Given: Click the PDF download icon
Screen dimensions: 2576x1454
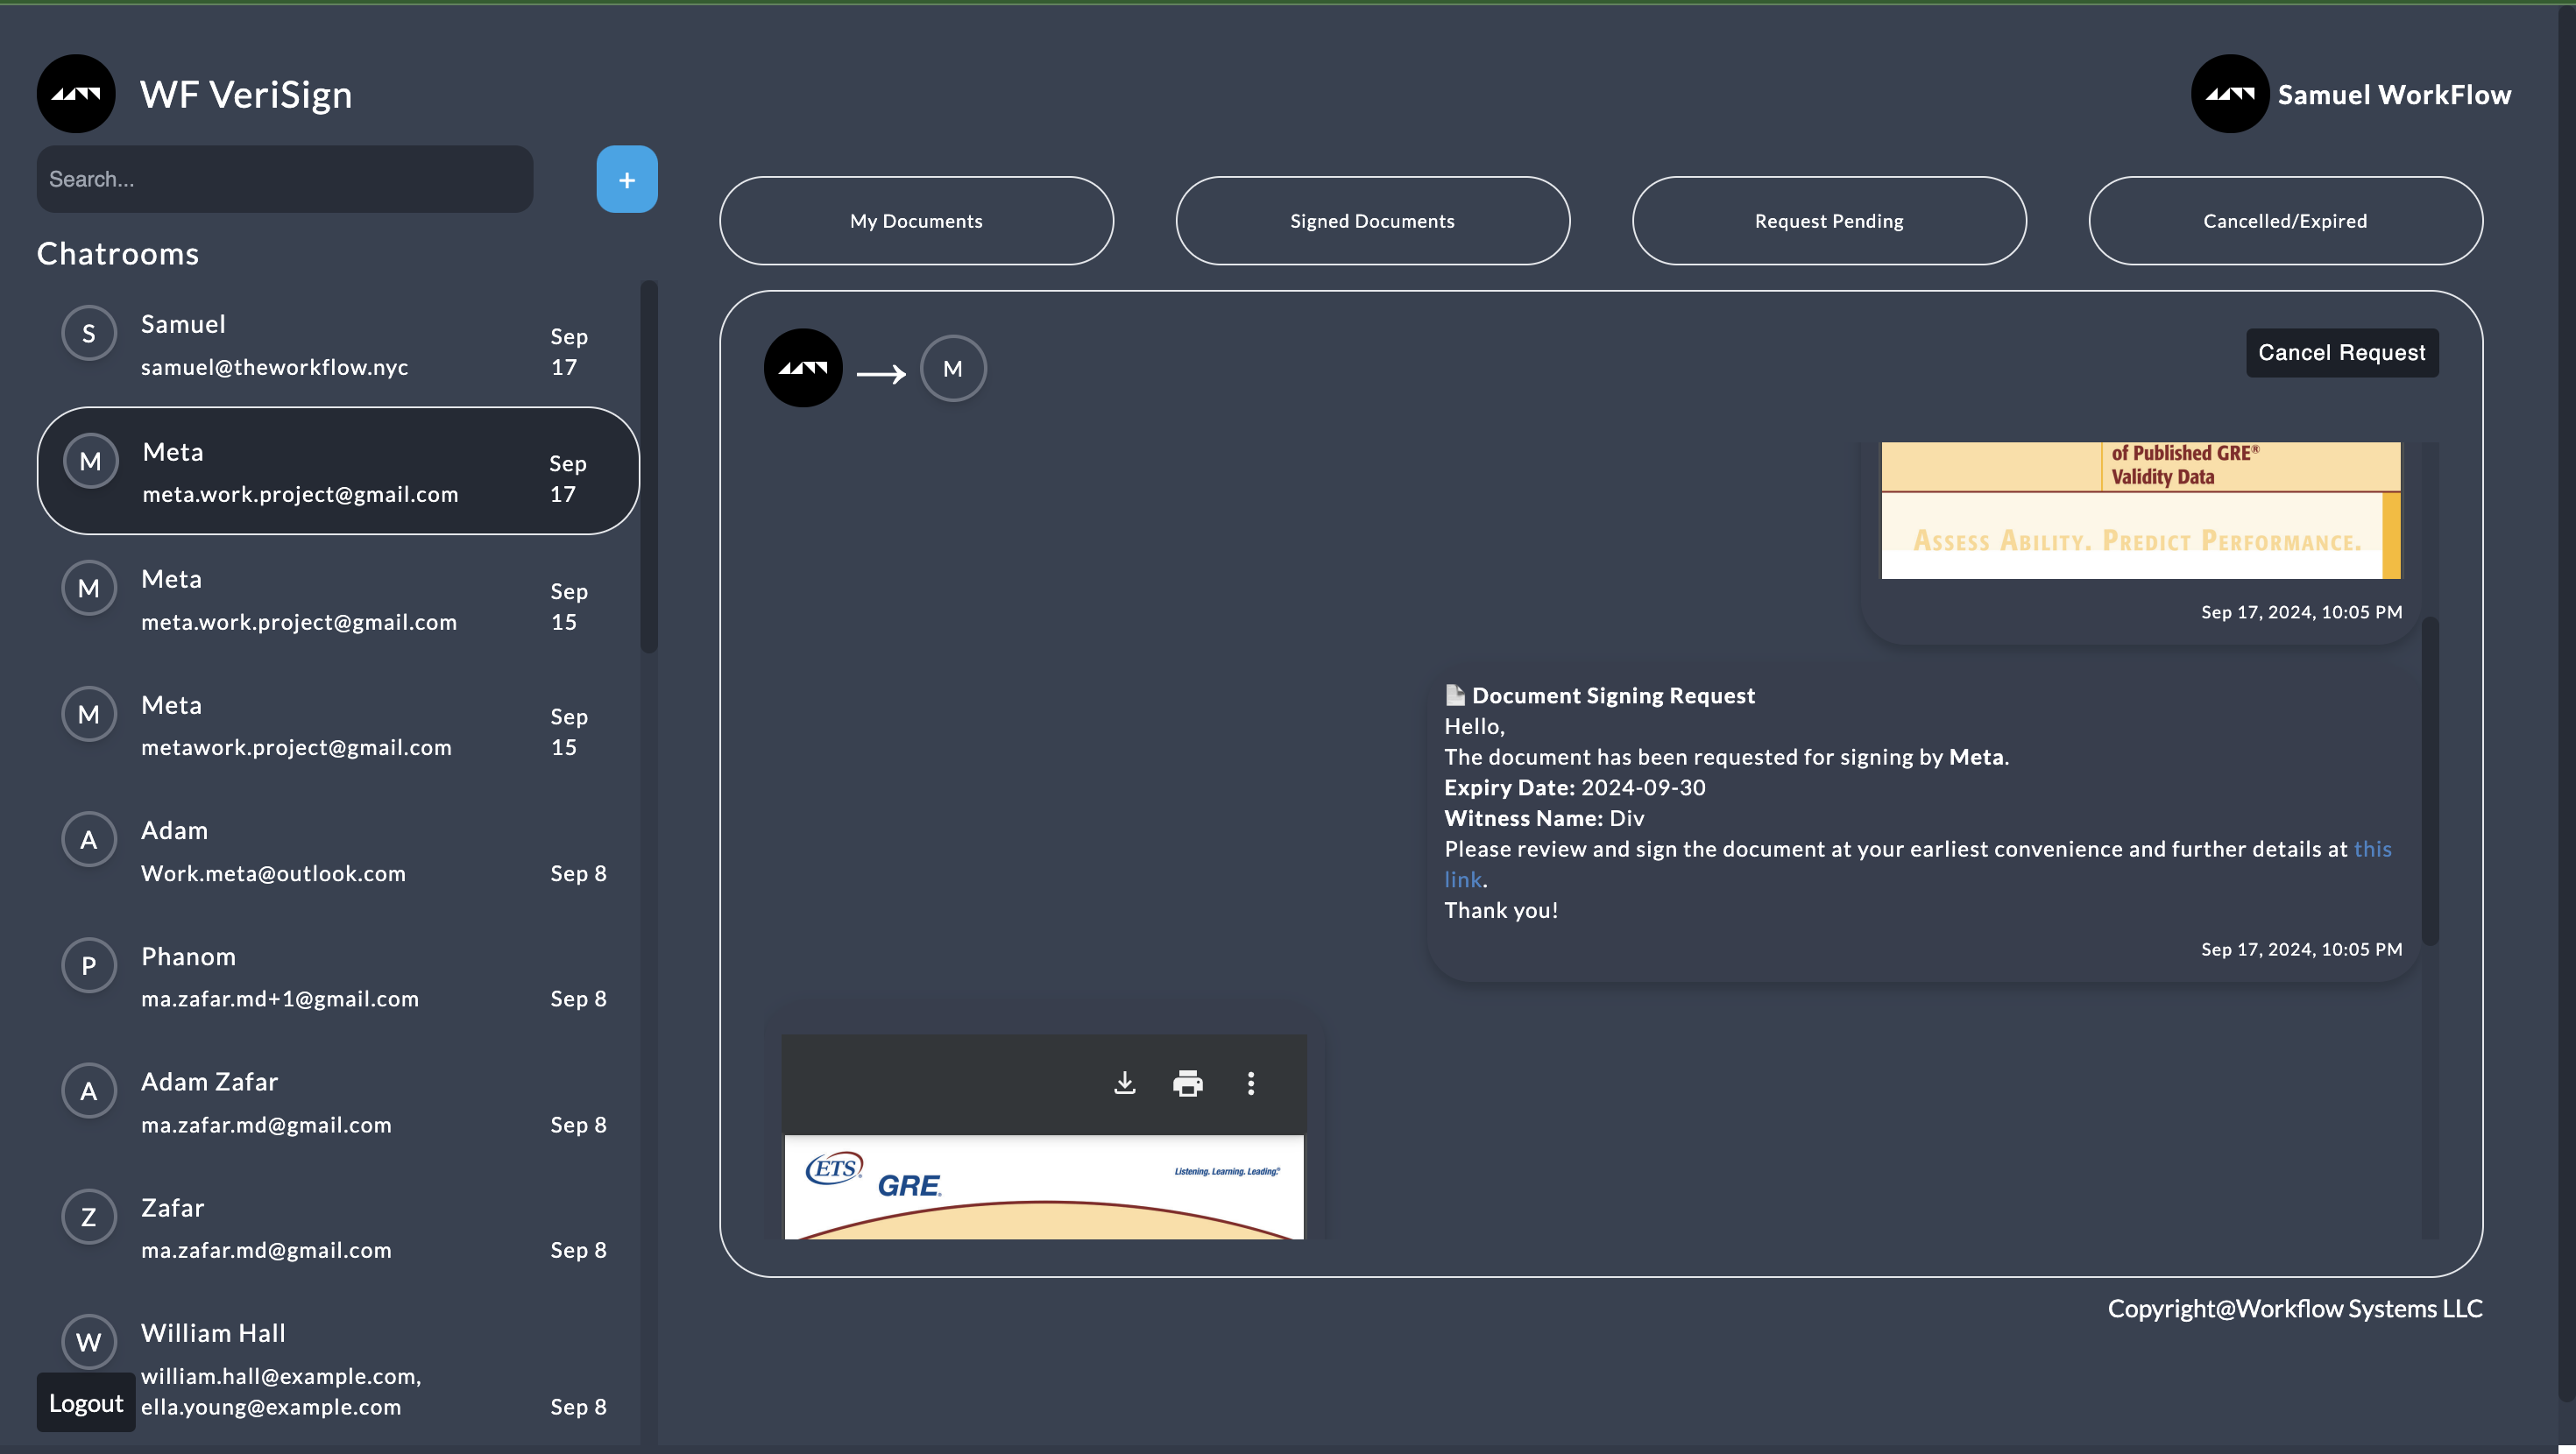Looking at the screenshot, I should (1124, 1083).
